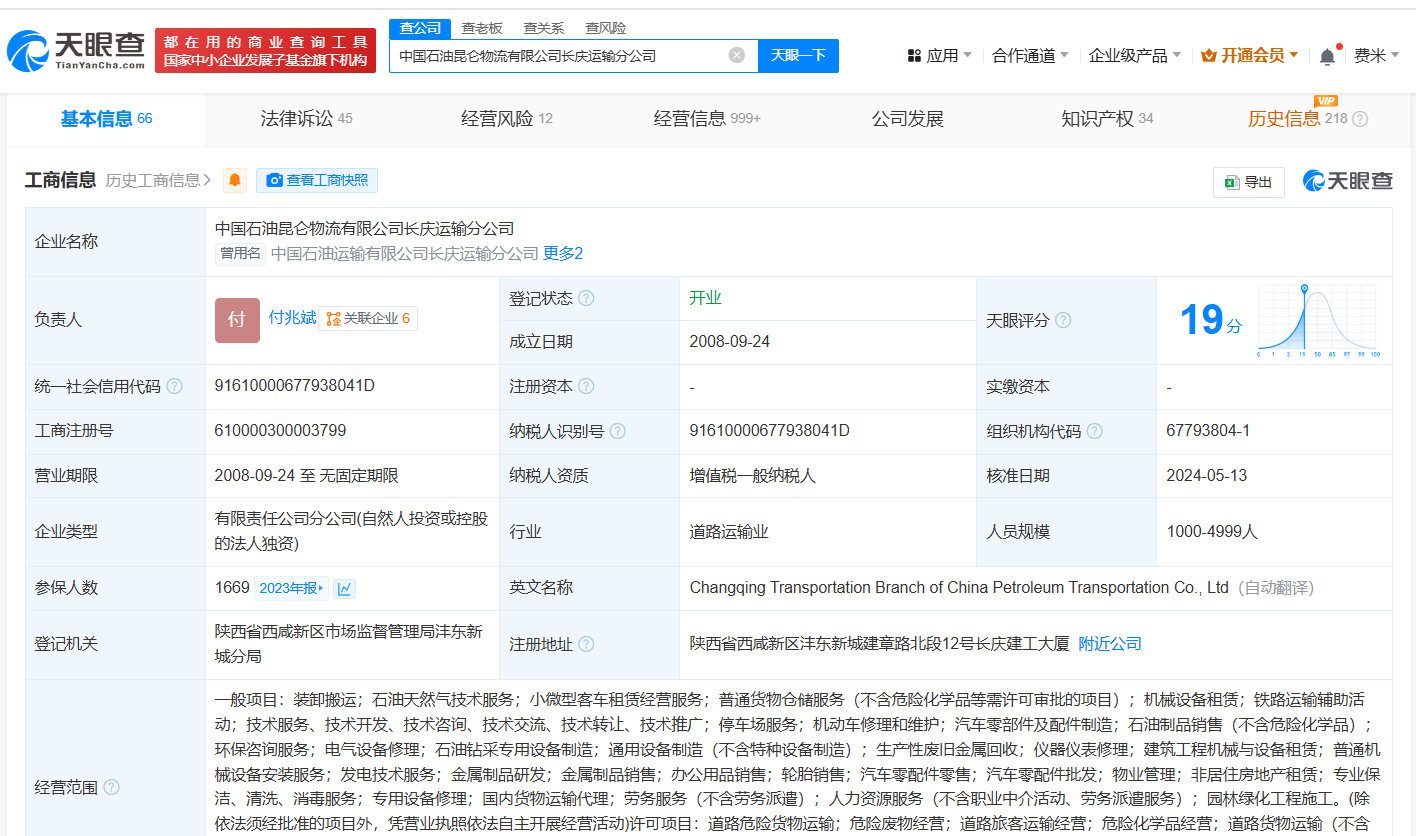Click the 天眼一下 search button

[x=798, y=56]
